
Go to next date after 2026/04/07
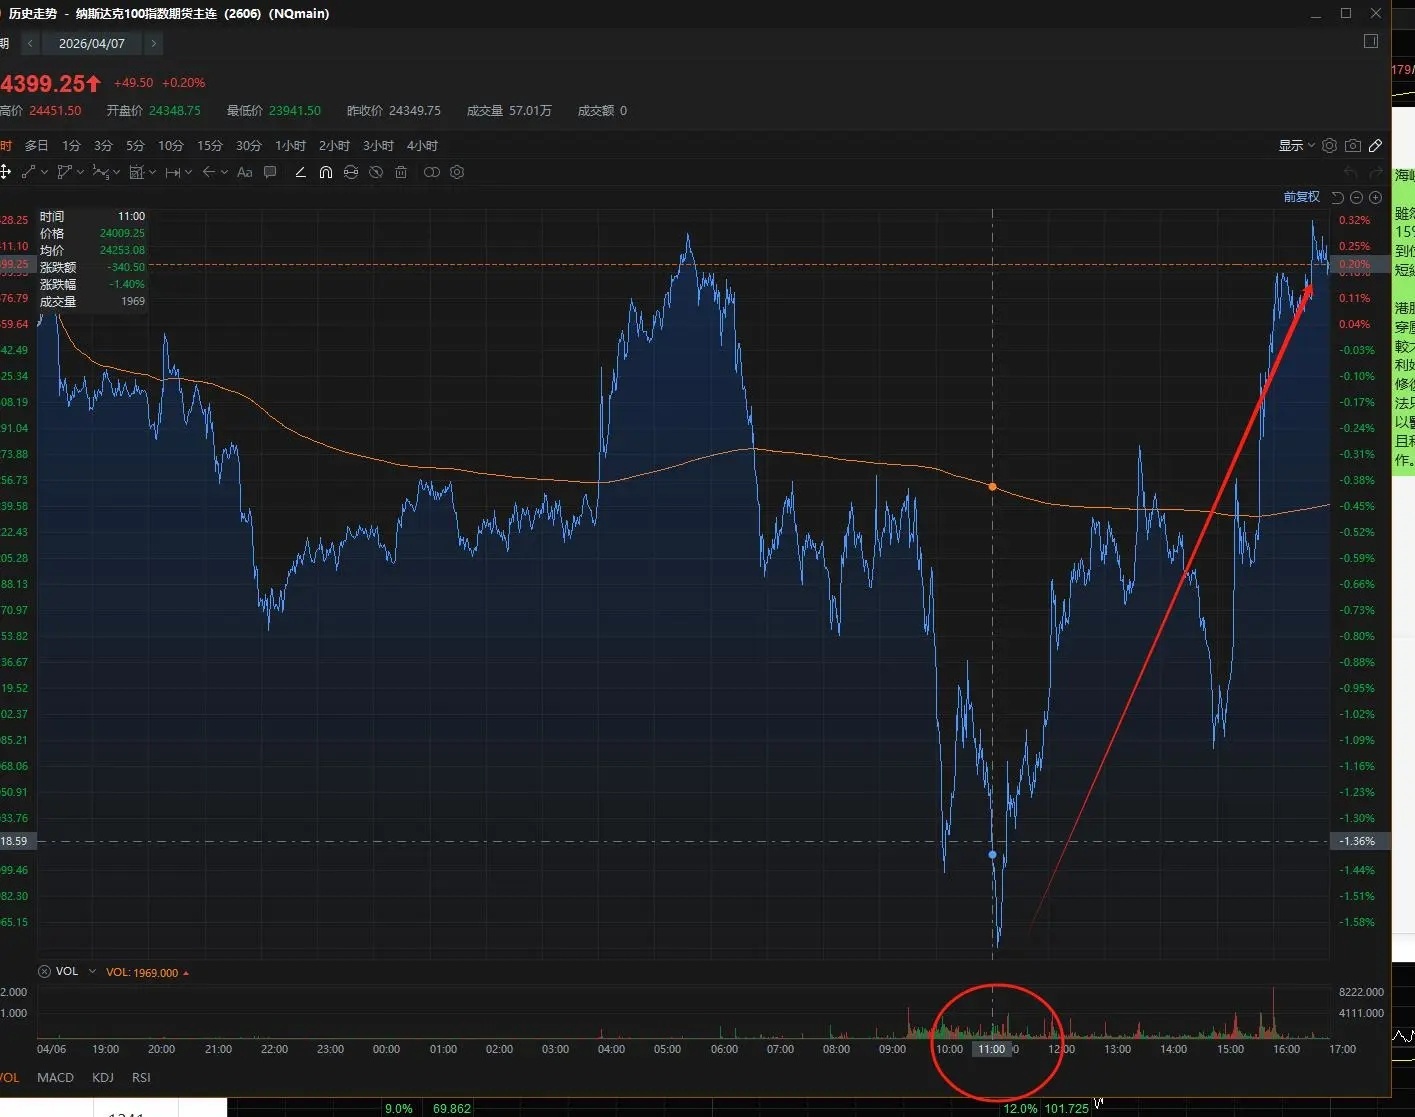tap(153, 44)
